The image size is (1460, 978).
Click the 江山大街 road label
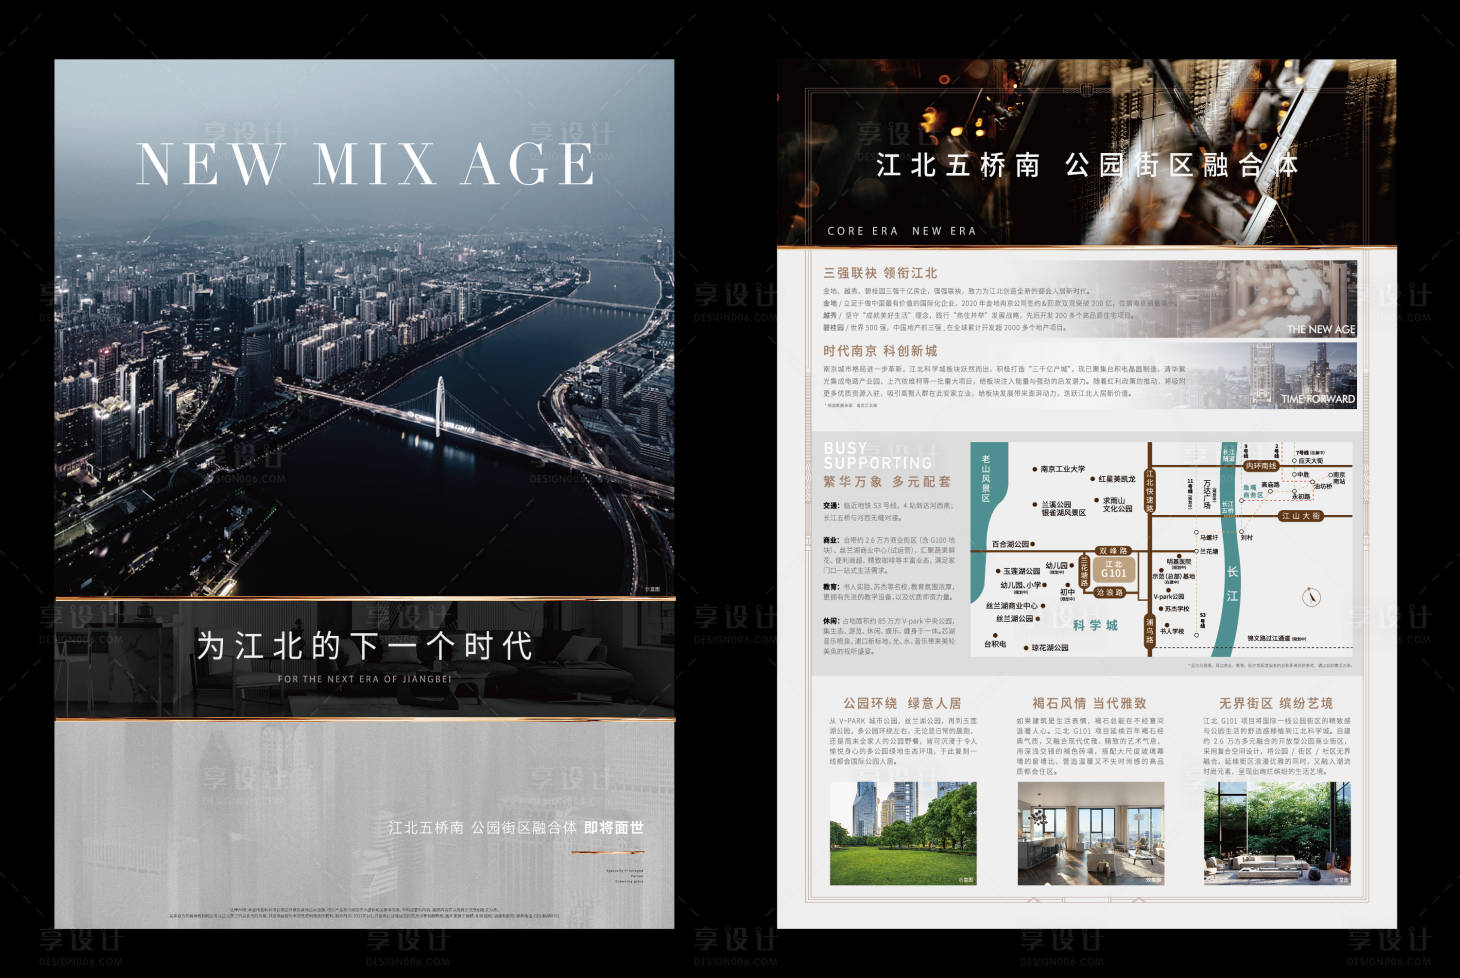(x=1301, y=516)
